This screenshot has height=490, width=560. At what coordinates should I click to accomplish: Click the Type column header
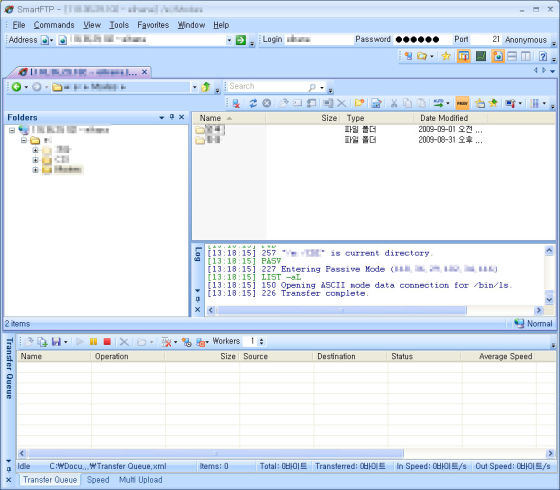pyautogui.click(x=376, y=118)
